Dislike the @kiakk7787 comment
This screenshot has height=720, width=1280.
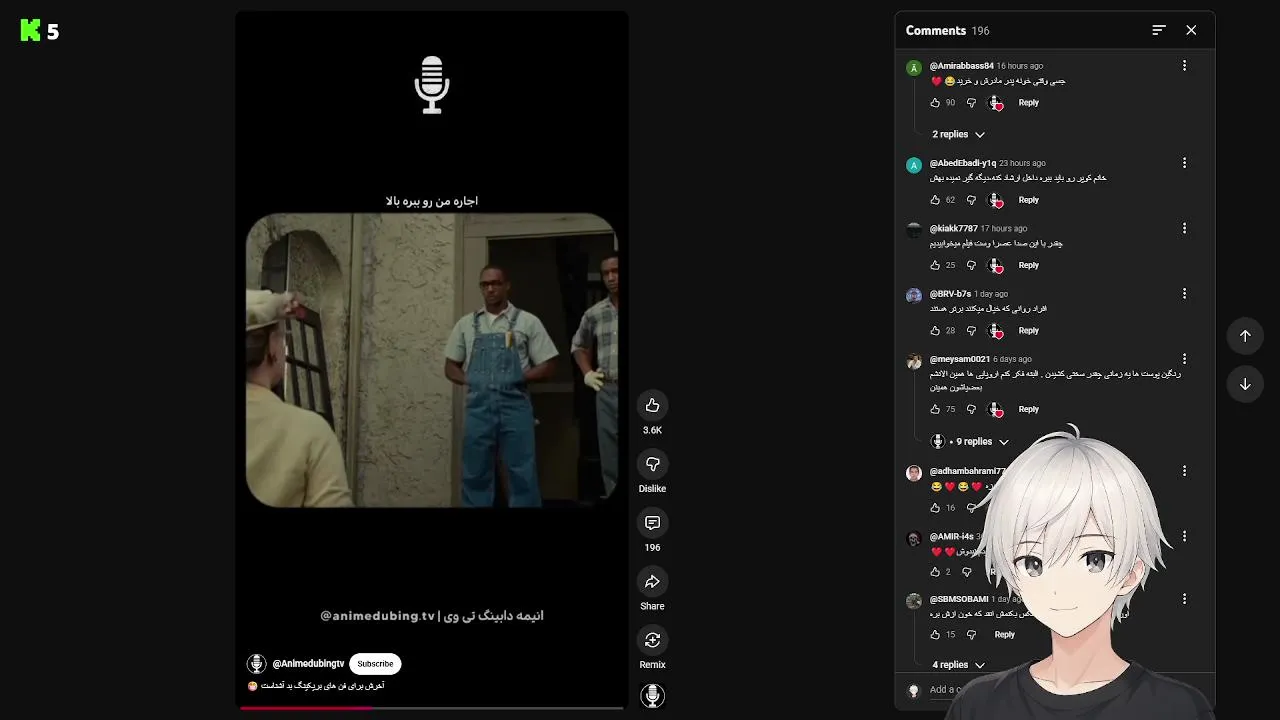970,265
